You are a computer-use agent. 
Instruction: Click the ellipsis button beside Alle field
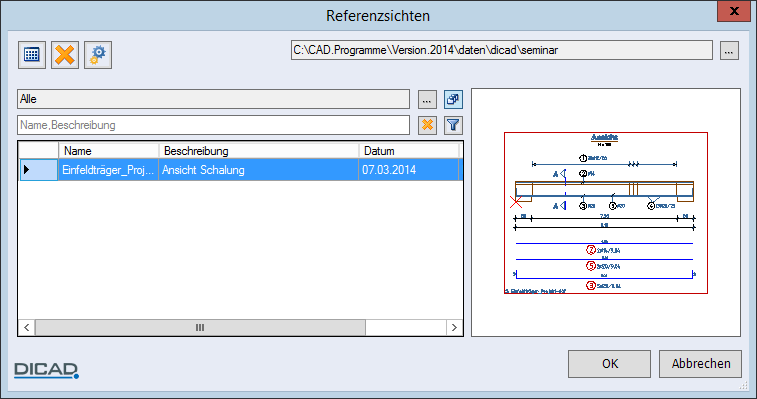pyautogui.click(x=427, y=100)
